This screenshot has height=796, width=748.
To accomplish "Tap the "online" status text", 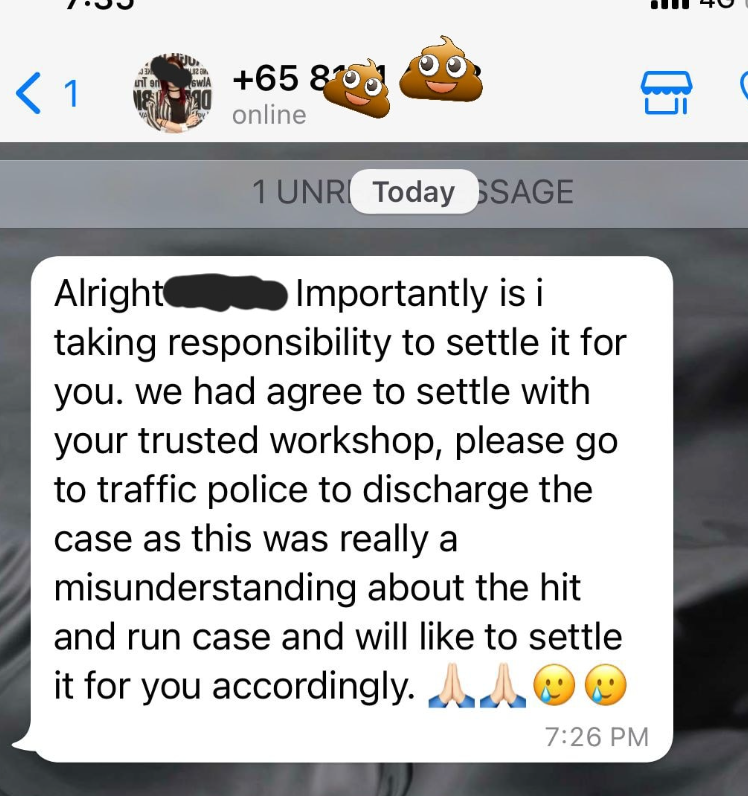I will click(269, 115).
